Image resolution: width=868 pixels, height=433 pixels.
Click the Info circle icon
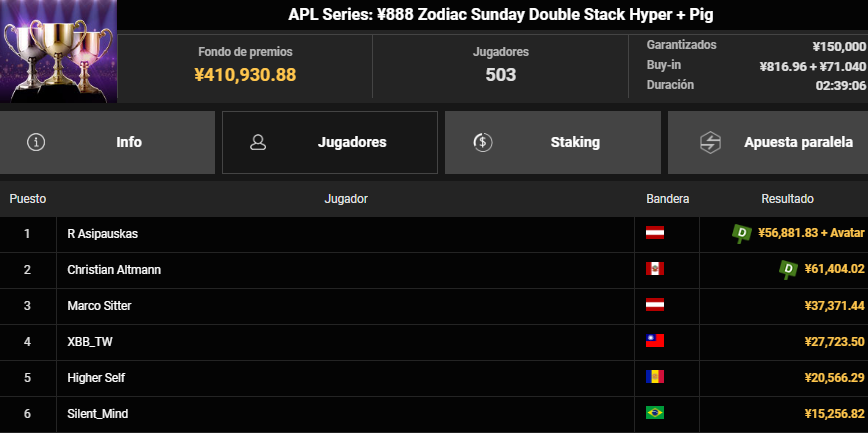click(x=36, y=142)
